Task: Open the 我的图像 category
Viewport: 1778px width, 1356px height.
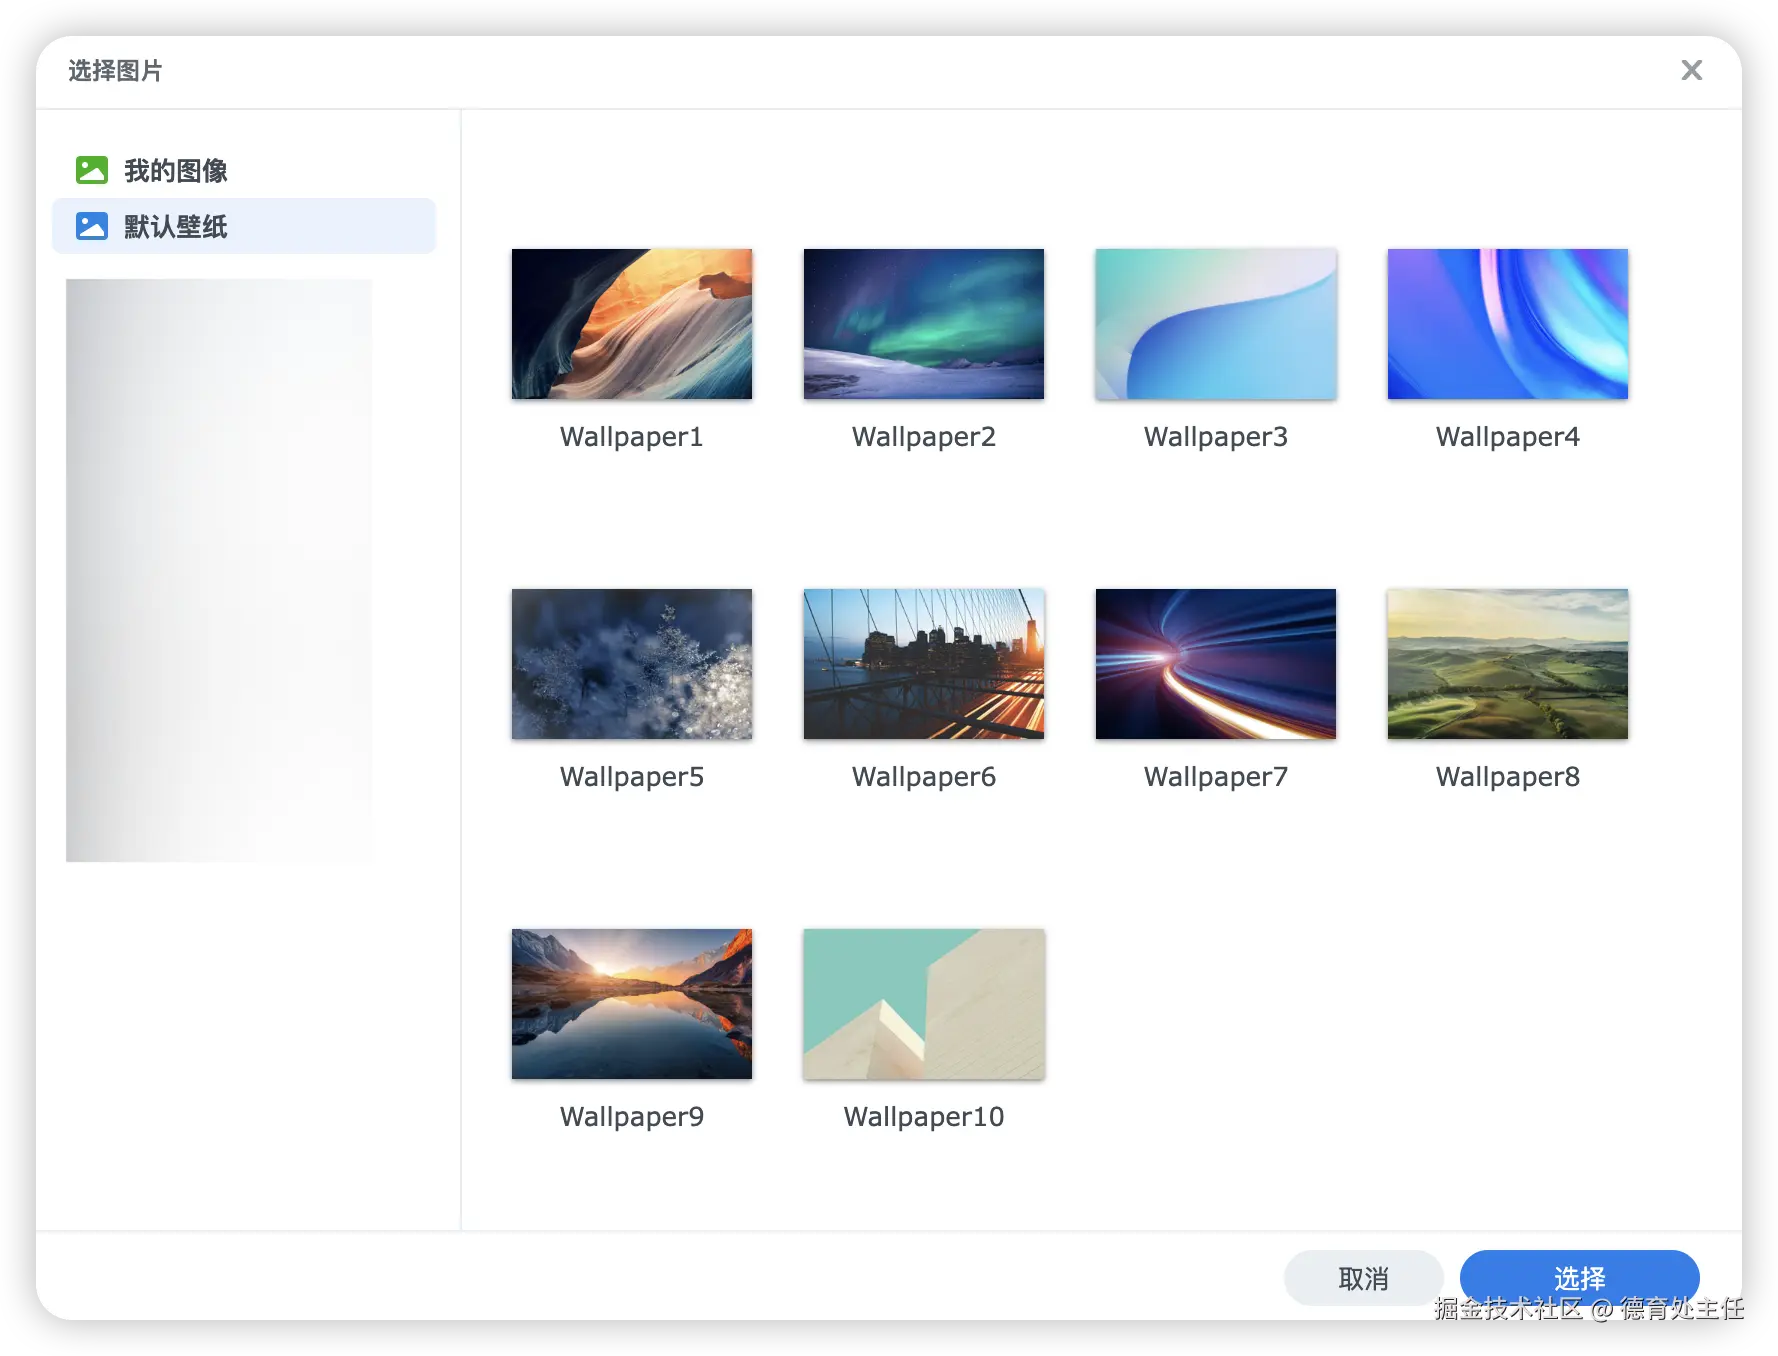Action: [x=175, y=171]
